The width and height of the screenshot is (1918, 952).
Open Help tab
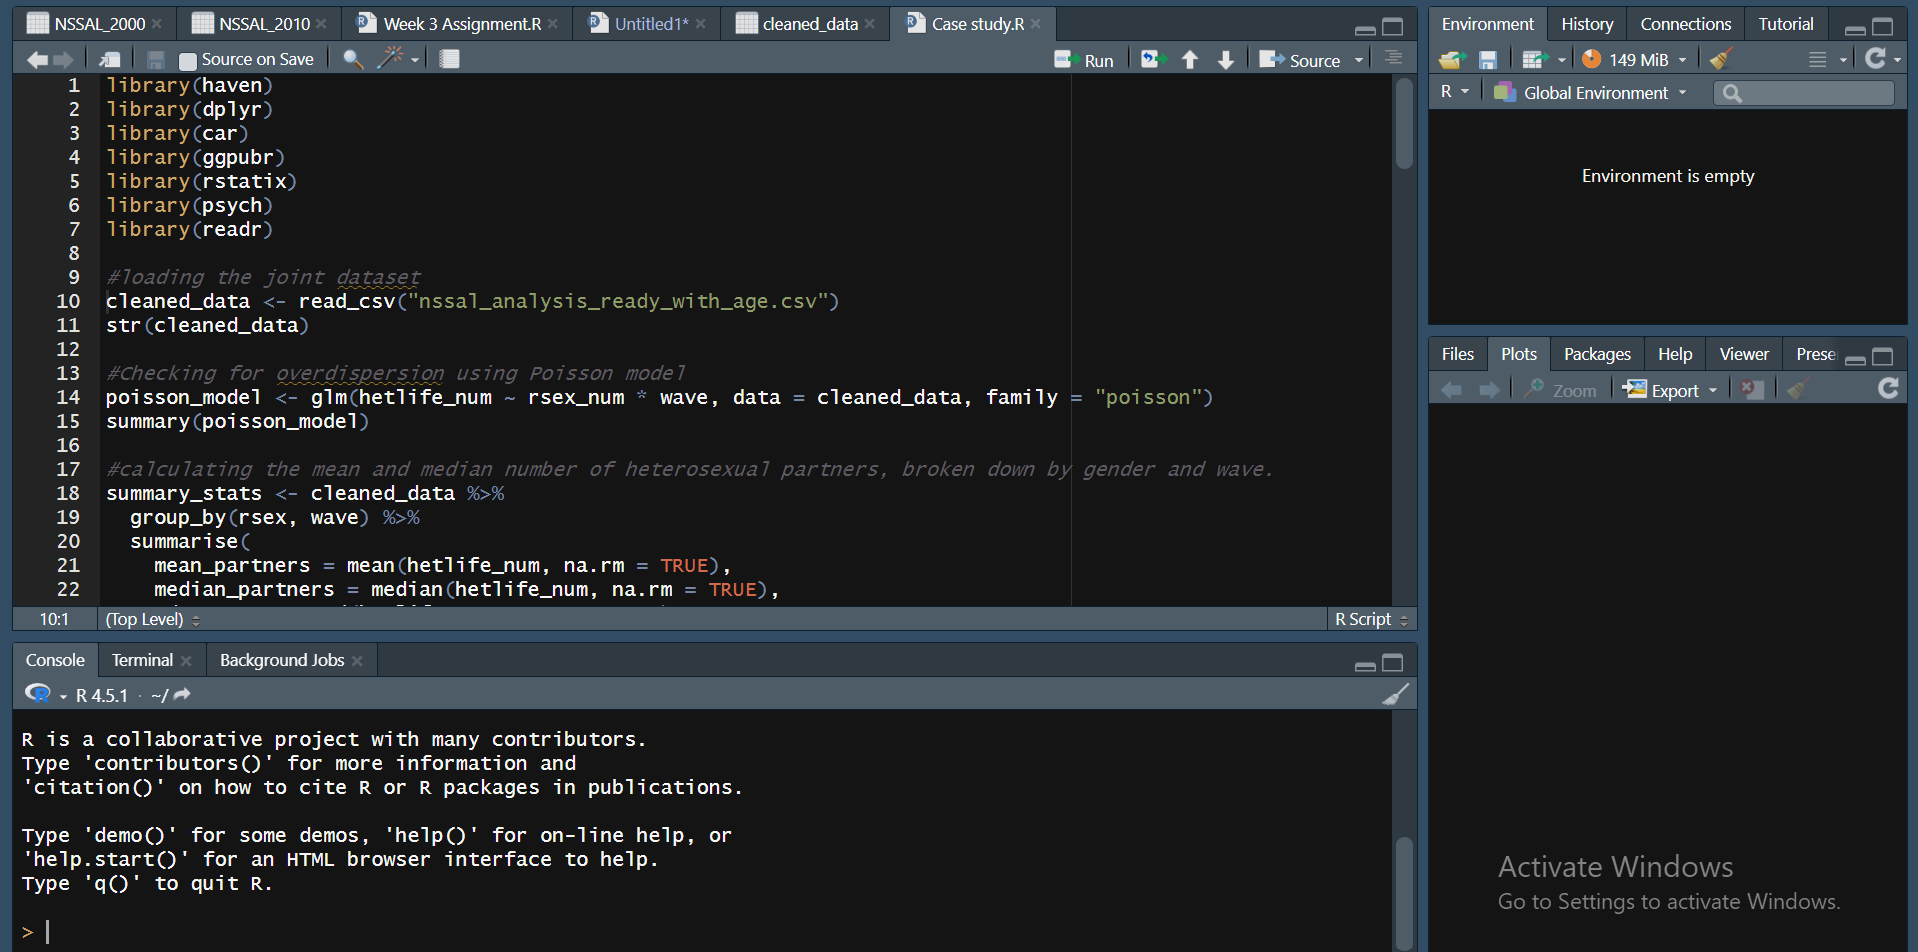(1675, 354)
